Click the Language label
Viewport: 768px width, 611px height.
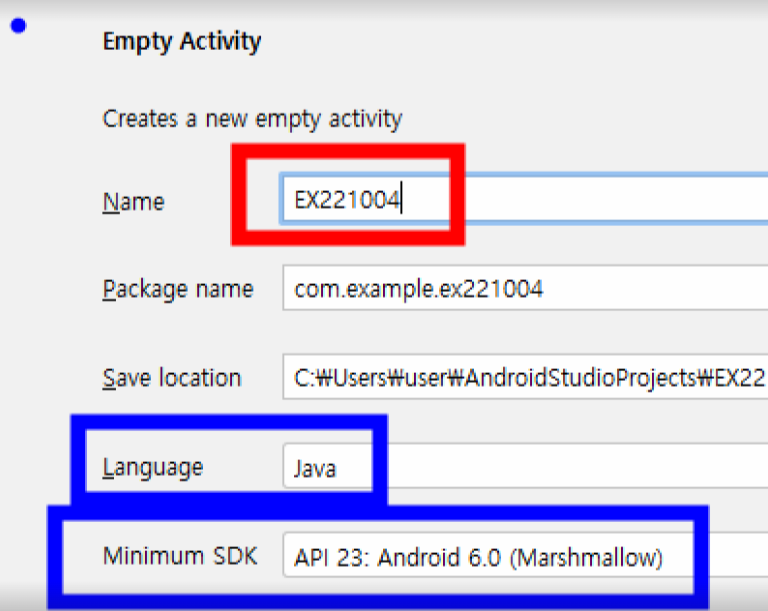(152, 467)
